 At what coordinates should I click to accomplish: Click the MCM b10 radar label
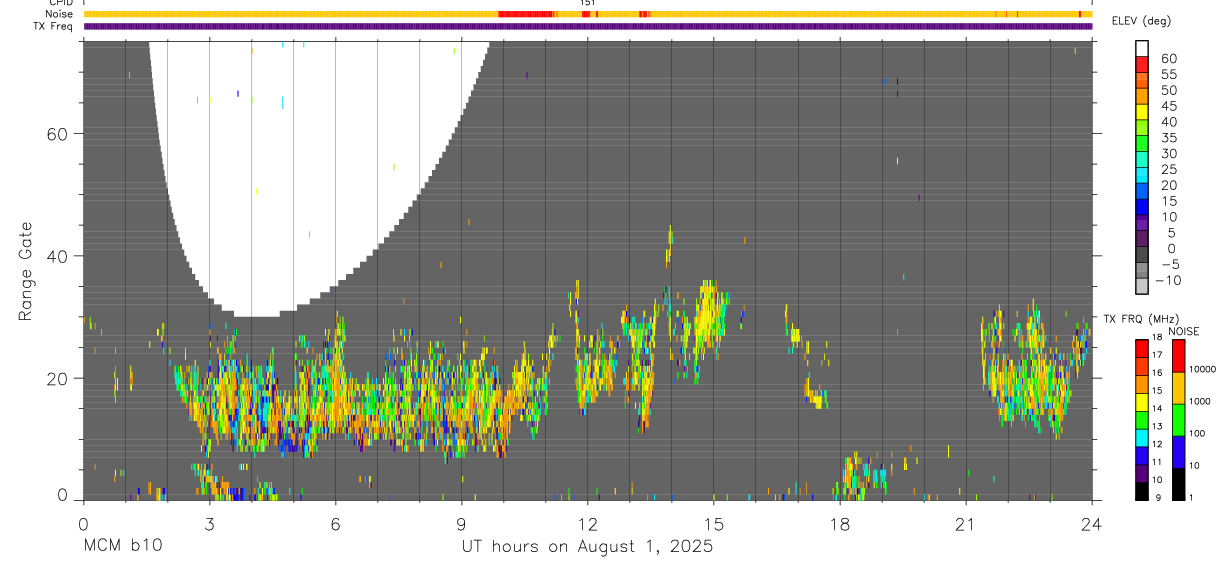click(123, 547)
